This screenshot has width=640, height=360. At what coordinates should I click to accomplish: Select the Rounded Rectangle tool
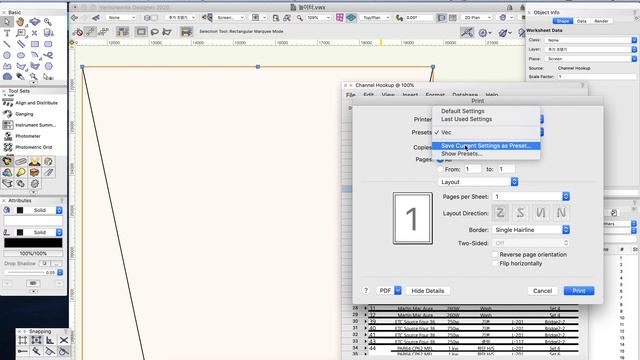coord(48,44)
